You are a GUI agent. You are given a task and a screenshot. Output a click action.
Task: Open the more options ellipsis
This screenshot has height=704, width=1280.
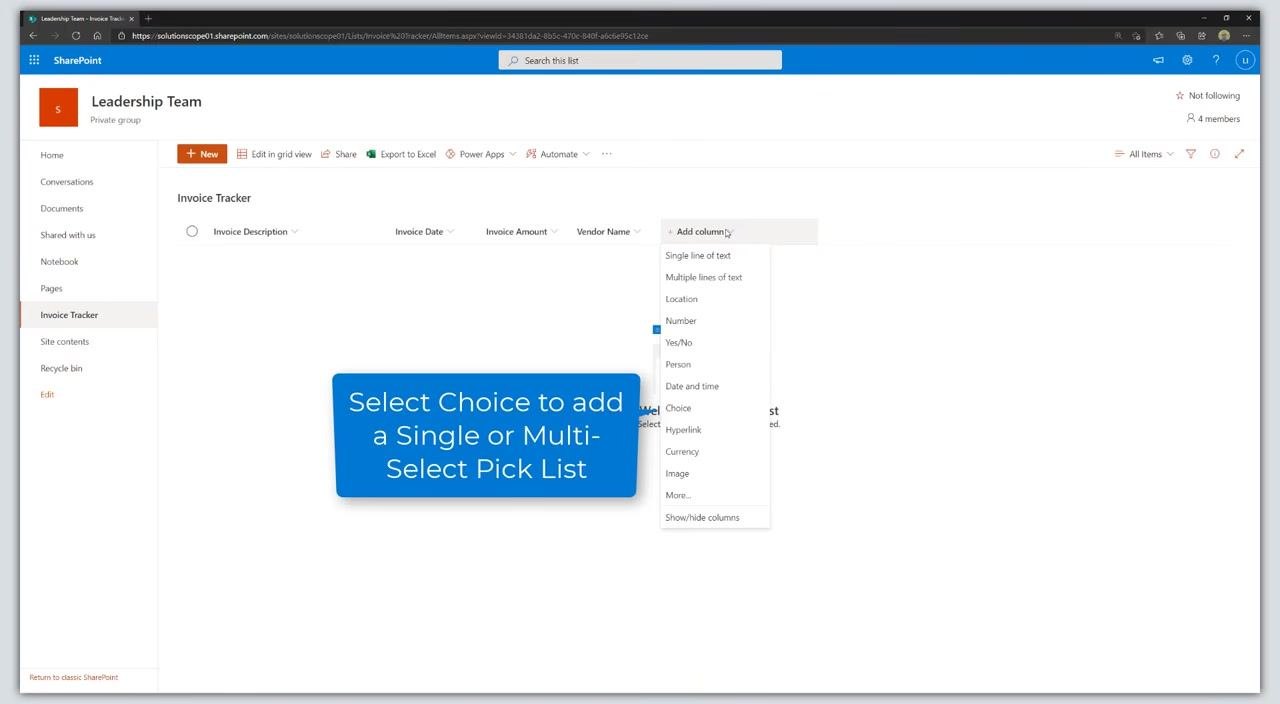[x=606, y=154]
